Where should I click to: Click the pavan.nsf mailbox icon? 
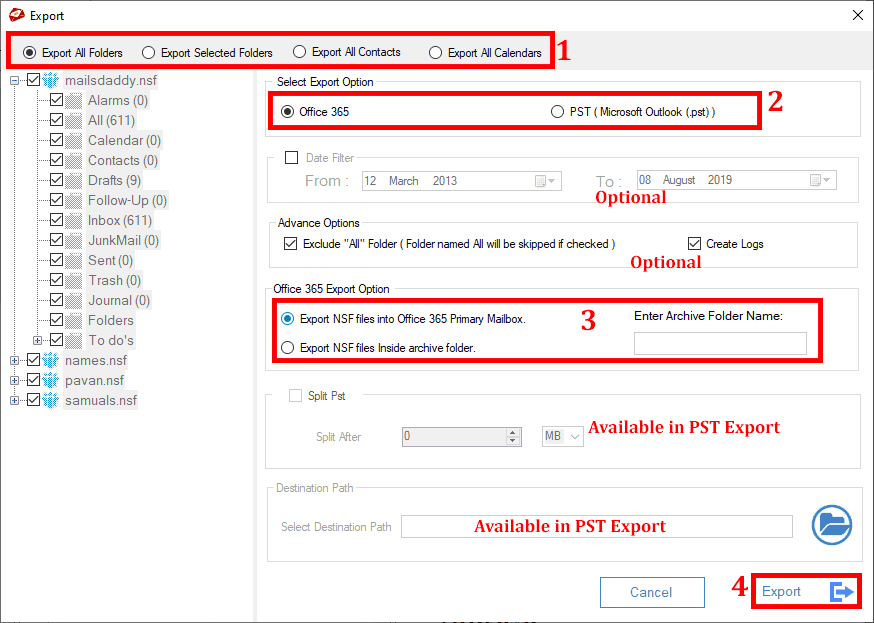(x=52, y=379)
